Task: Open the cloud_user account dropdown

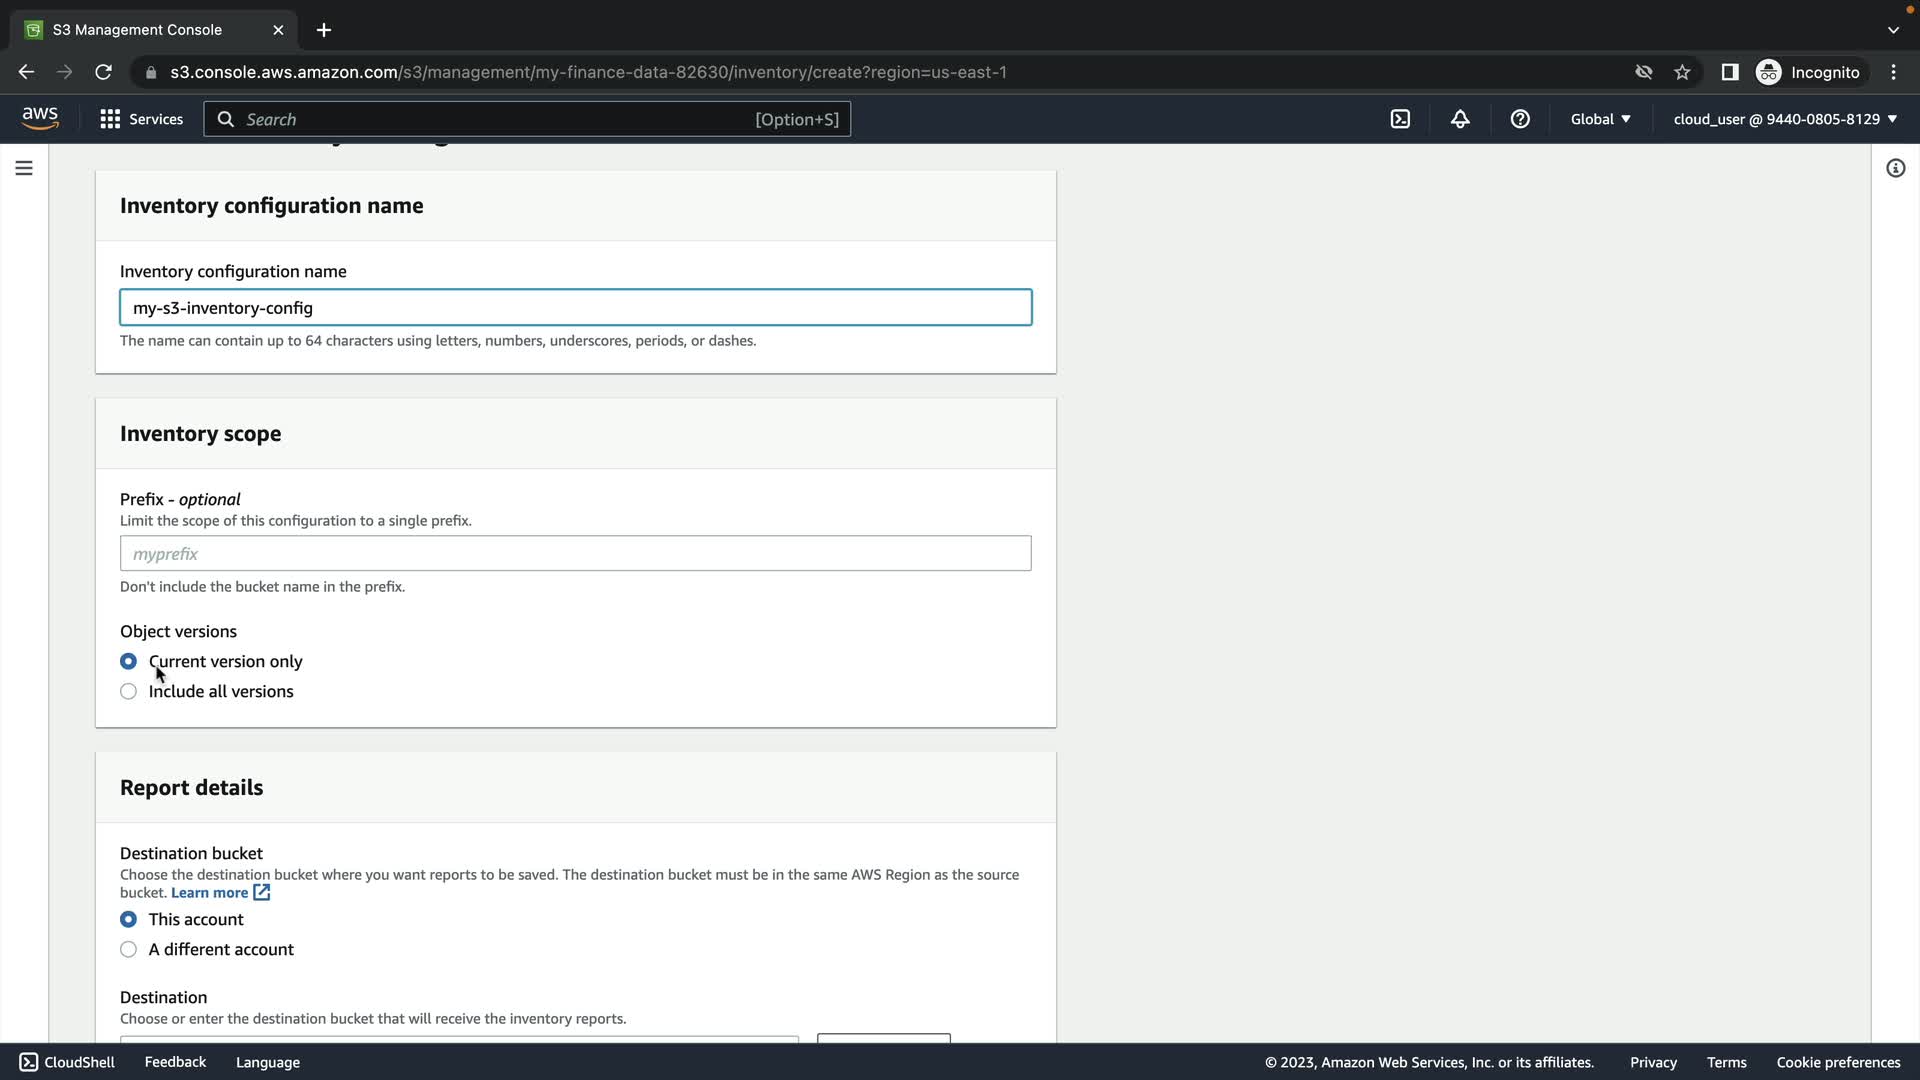Action: [x=1785, y=119]
